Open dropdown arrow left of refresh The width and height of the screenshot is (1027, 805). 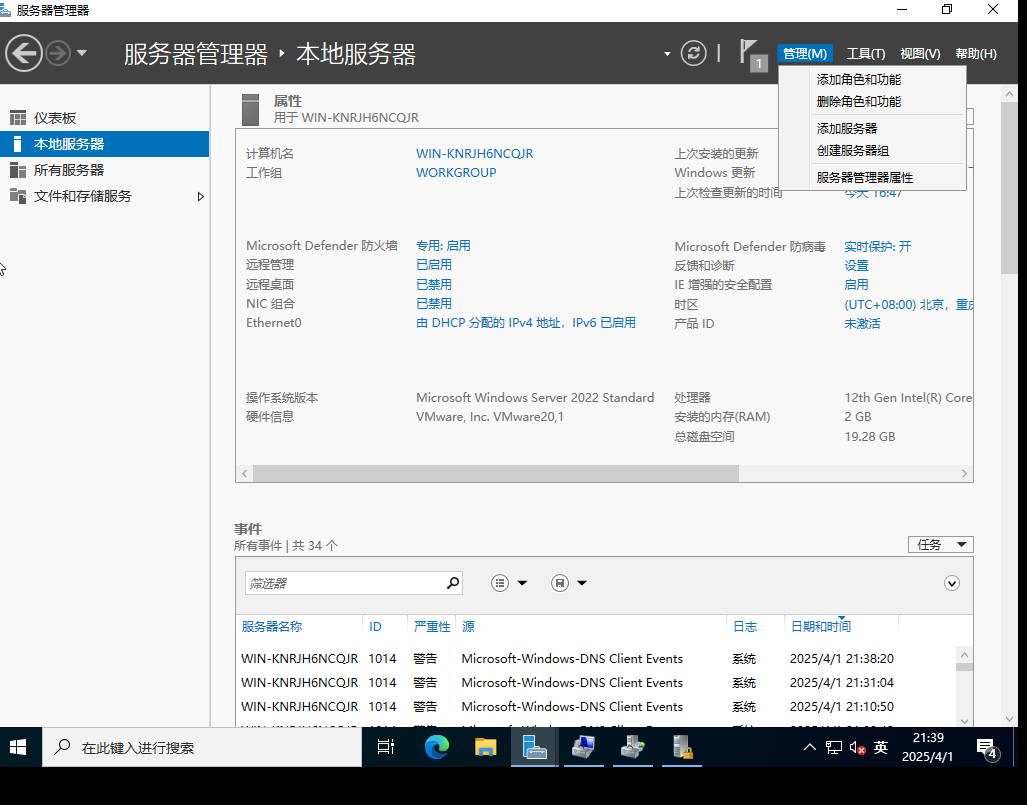pos(667,54)
